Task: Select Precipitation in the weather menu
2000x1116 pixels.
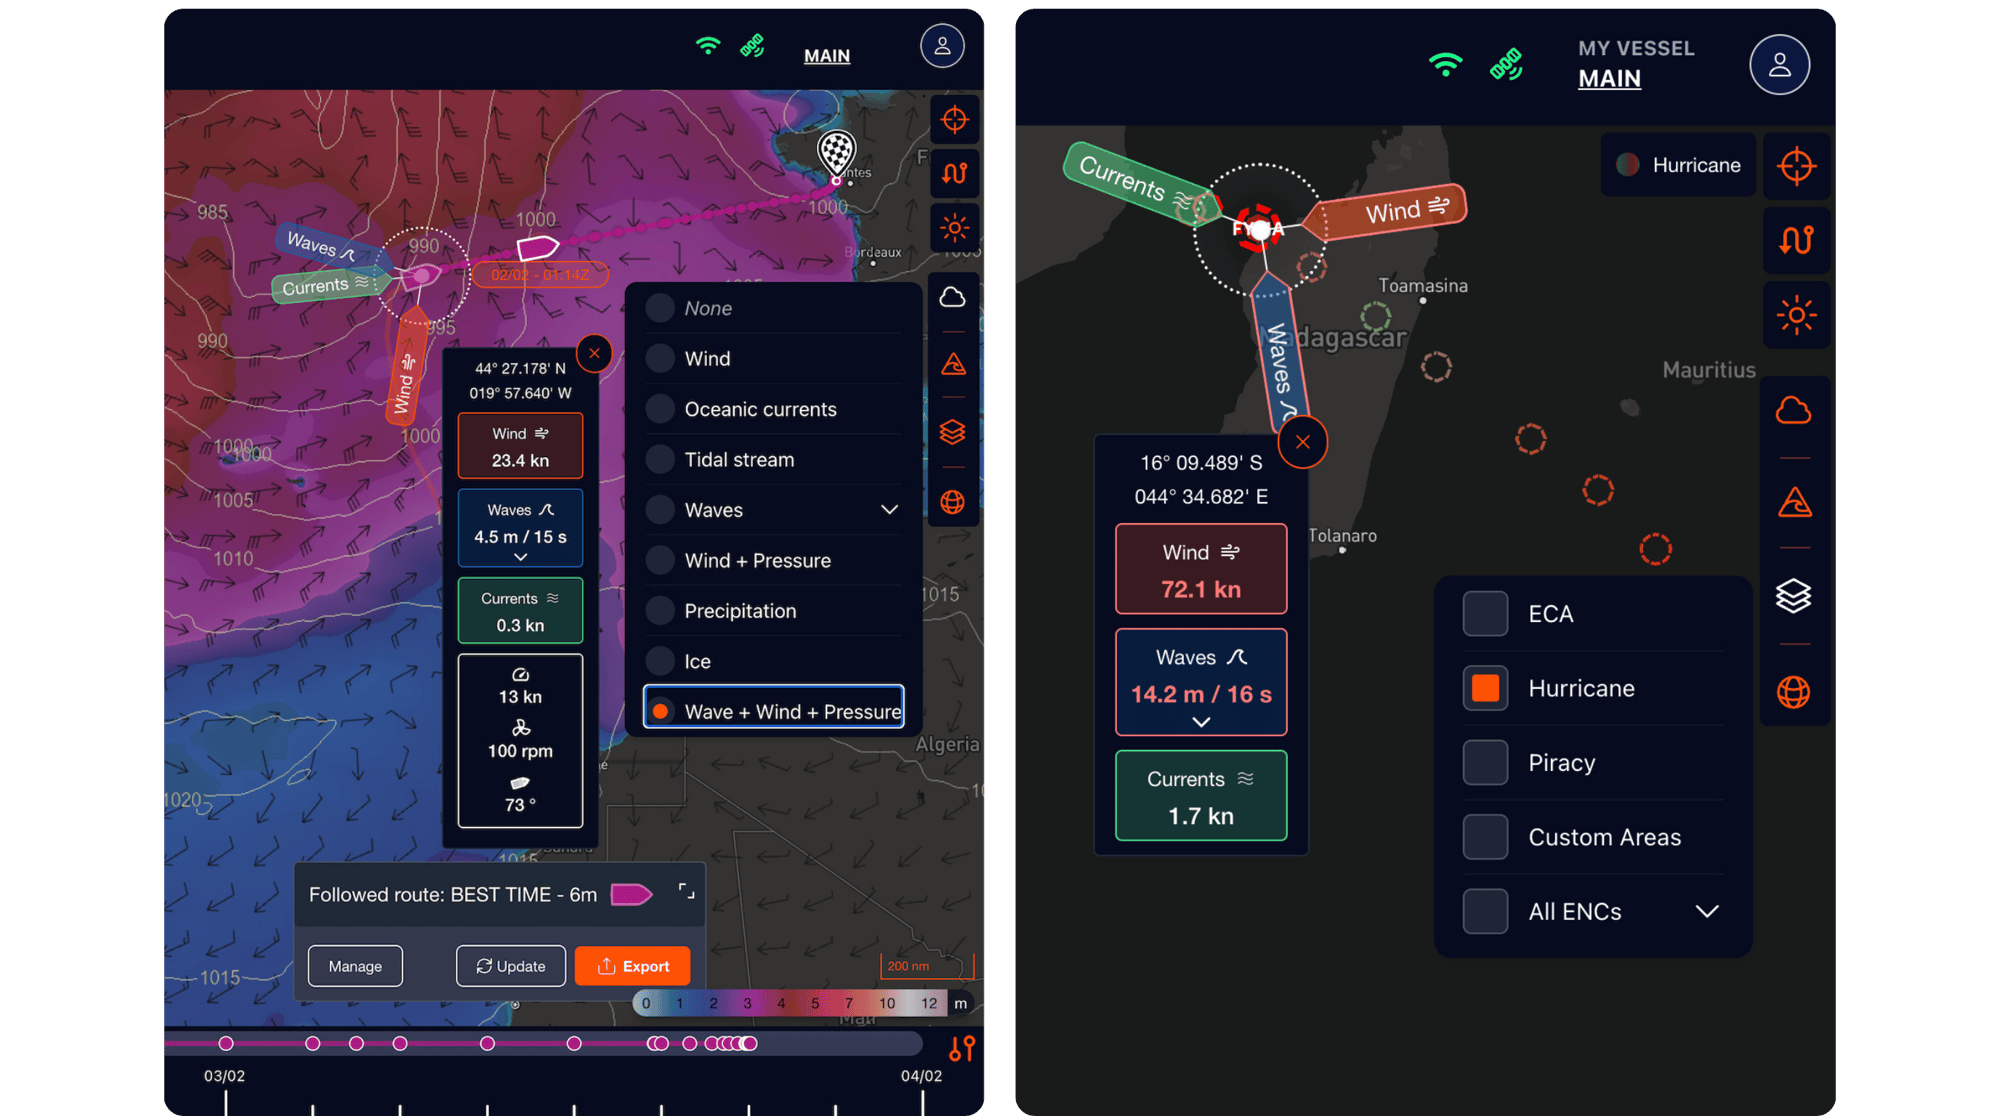Action: click(x=660, y=611)
